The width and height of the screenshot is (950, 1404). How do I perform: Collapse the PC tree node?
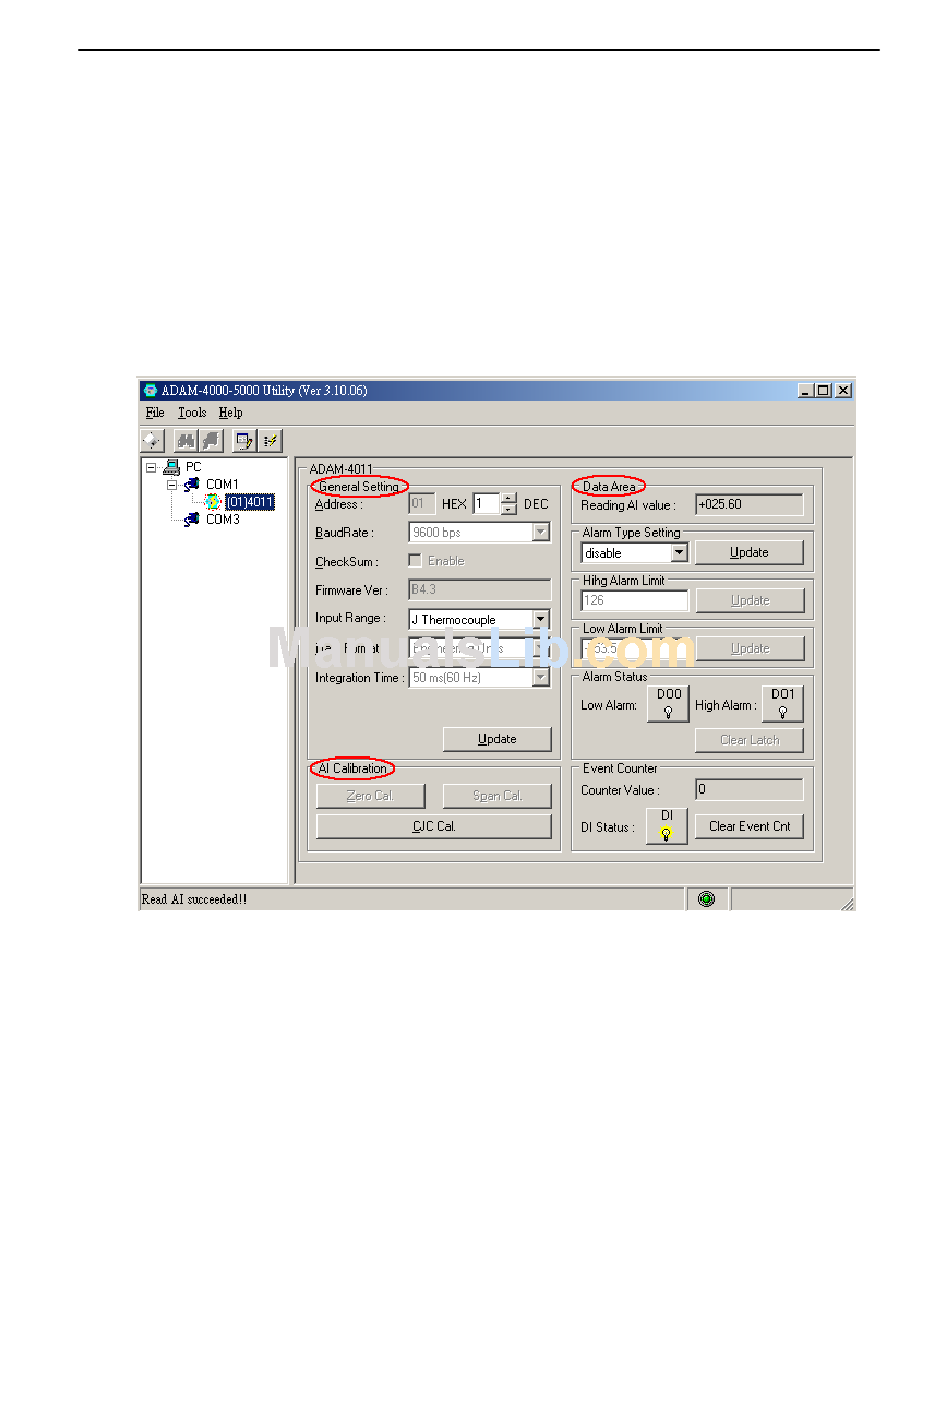click(151, 467)
